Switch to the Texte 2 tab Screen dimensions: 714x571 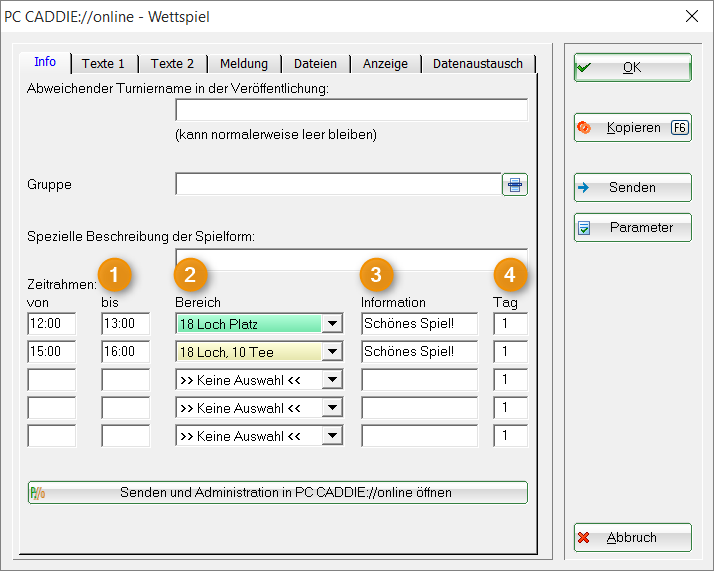point(173,64)
